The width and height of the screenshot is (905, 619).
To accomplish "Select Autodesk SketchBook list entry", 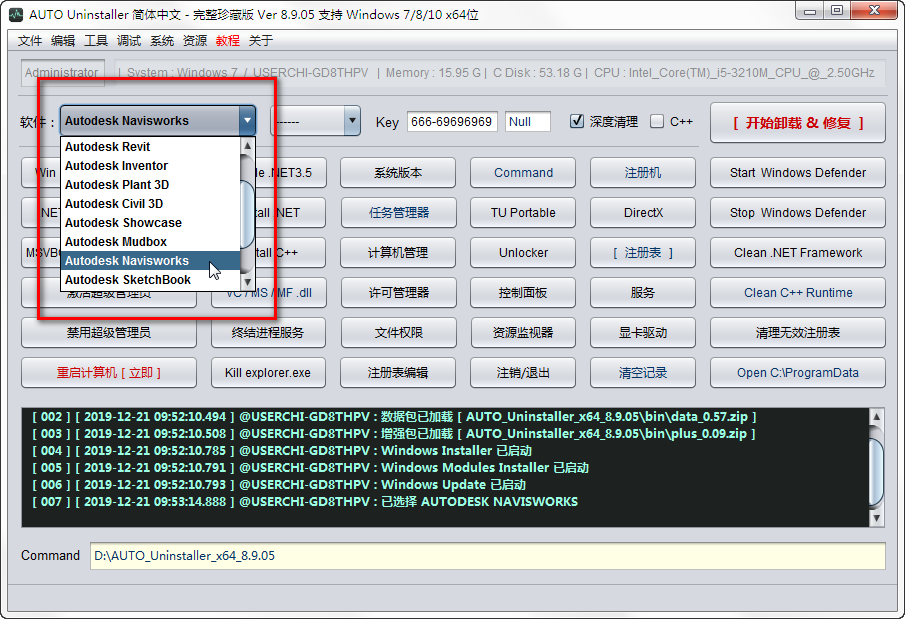I will 150,280.
